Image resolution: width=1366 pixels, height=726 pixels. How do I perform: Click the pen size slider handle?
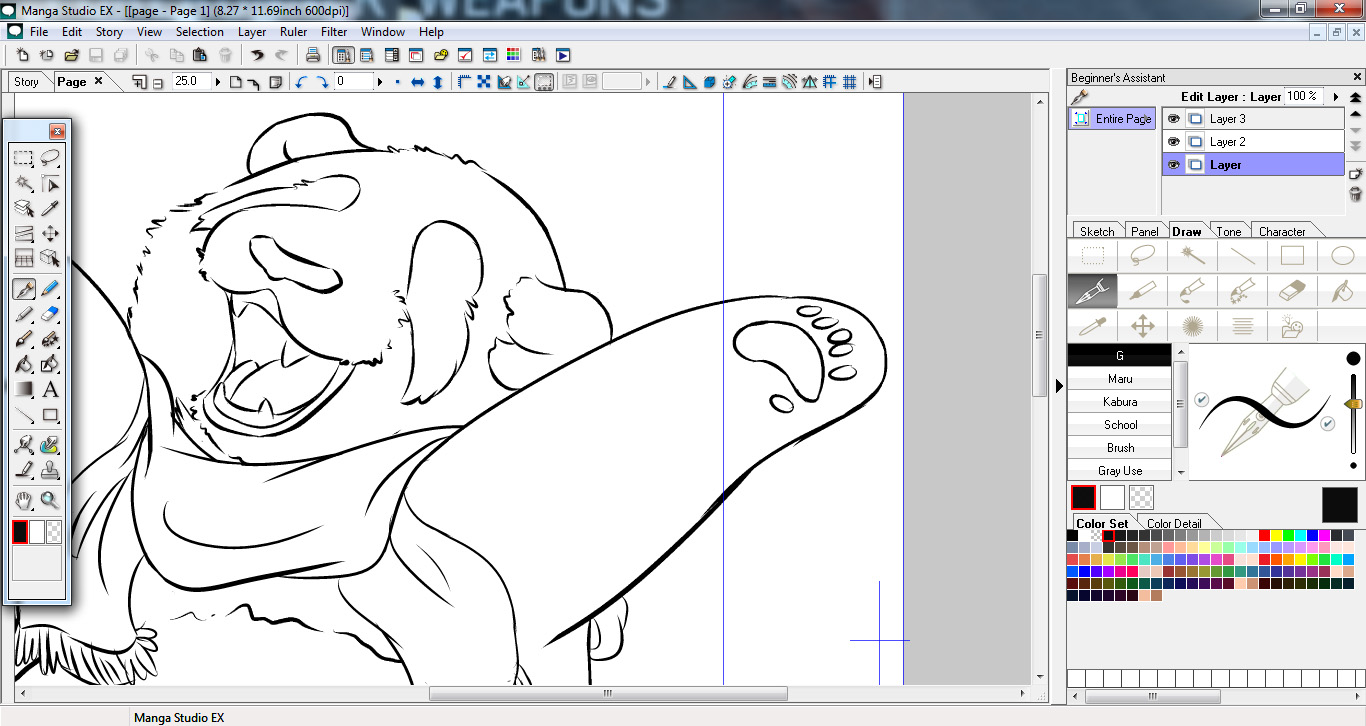click(x=1353, y=403)
